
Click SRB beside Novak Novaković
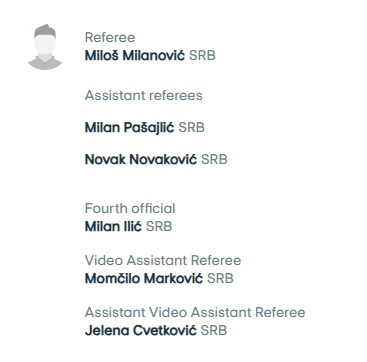(214, 160)
